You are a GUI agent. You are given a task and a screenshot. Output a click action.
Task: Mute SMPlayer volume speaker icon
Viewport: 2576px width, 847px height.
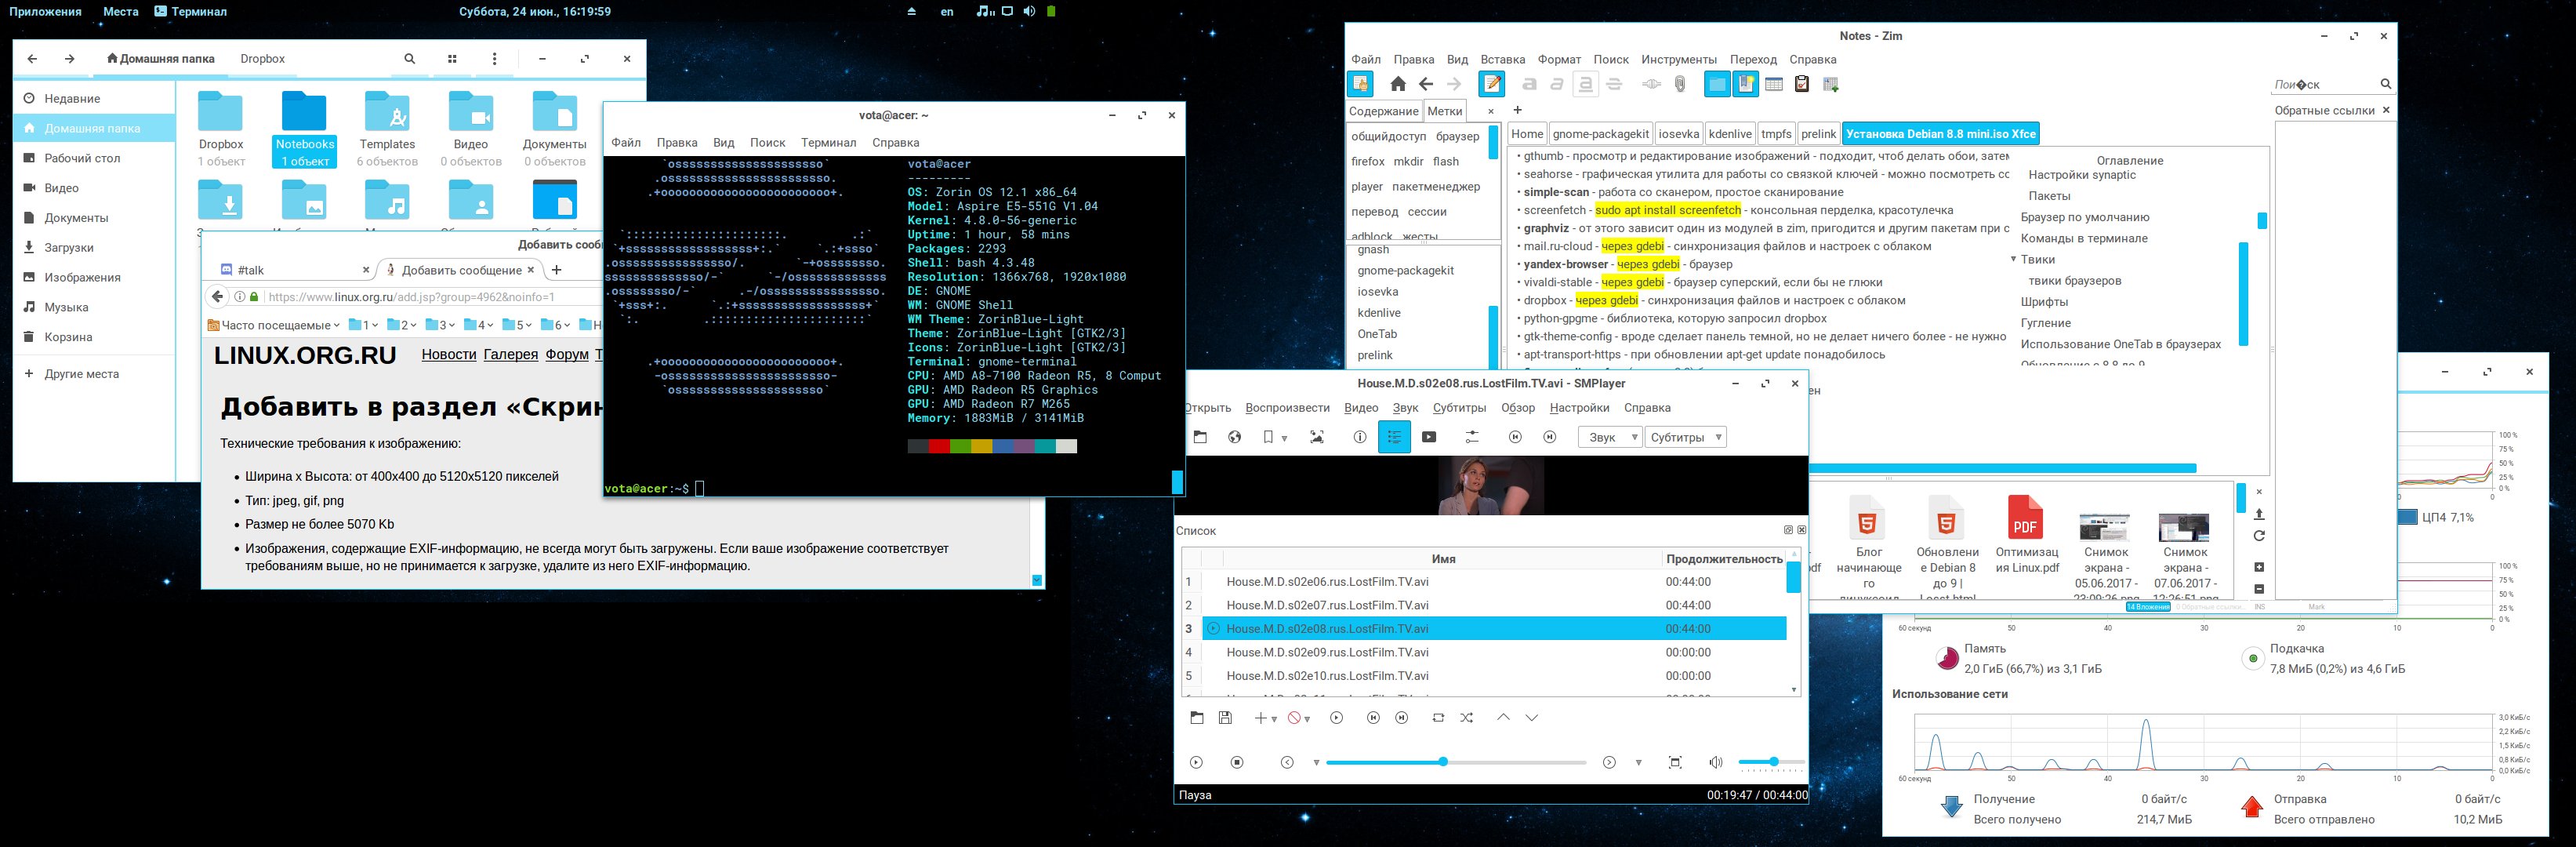pyautogui.click(x=1716, y=762)
